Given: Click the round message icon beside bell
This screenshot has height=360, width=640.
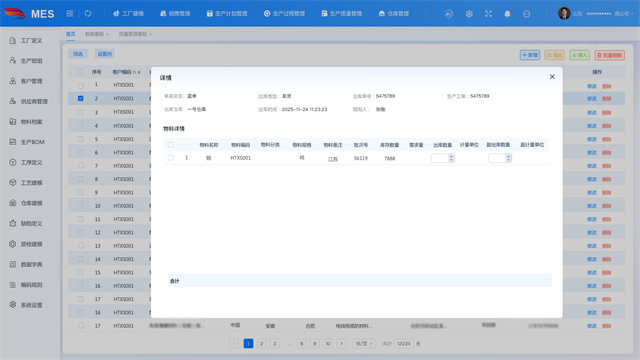Looking at the screenshot, I should click(527, 14).
